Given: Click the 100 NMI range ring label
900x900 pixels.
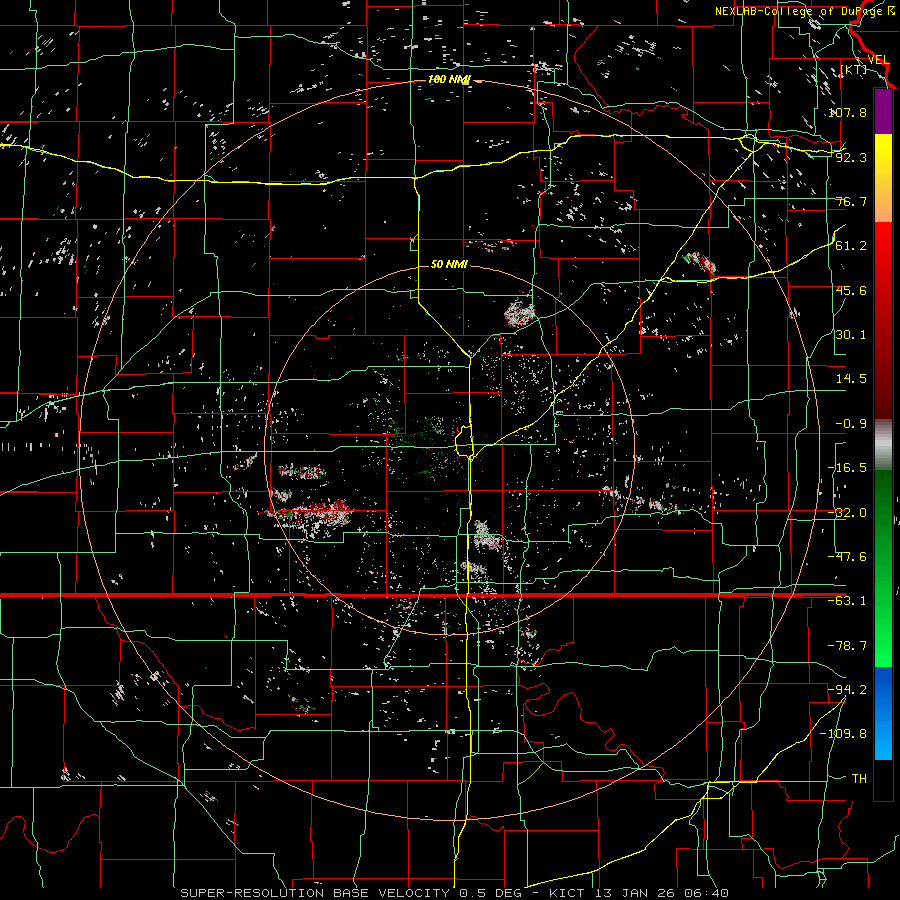Looking at the screenshot, I should (x=449, y=79).
